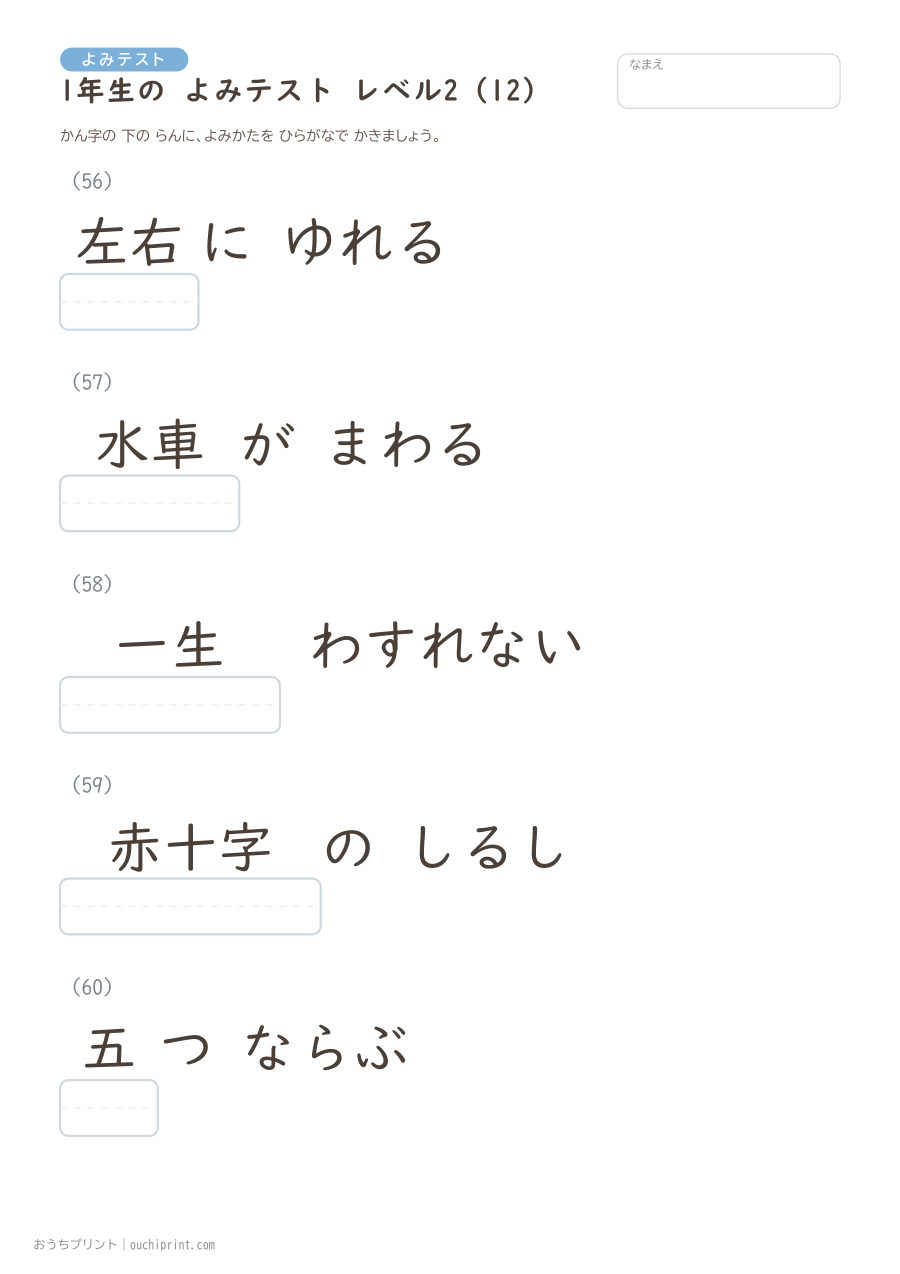The height and width of the screenshot is (1274, 900).
Task: Click the ouchiprint.com footer link
Action: 172,1245
